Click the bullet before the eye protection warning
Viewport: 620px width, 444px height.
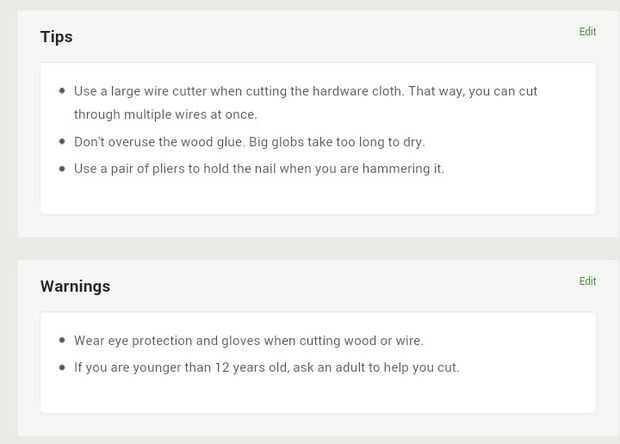coord(63,341)
